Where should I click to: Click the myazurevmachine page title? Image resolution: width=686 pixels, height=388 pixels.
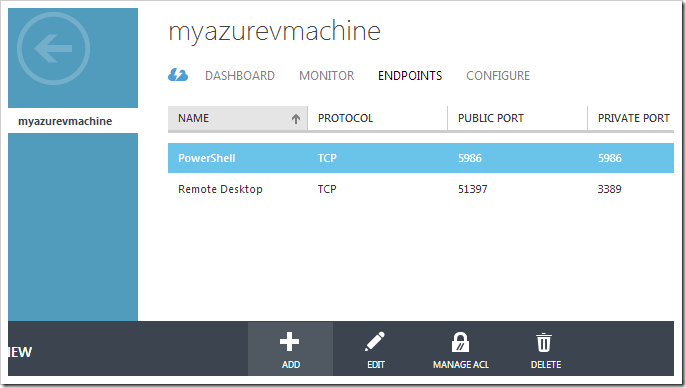275,31
